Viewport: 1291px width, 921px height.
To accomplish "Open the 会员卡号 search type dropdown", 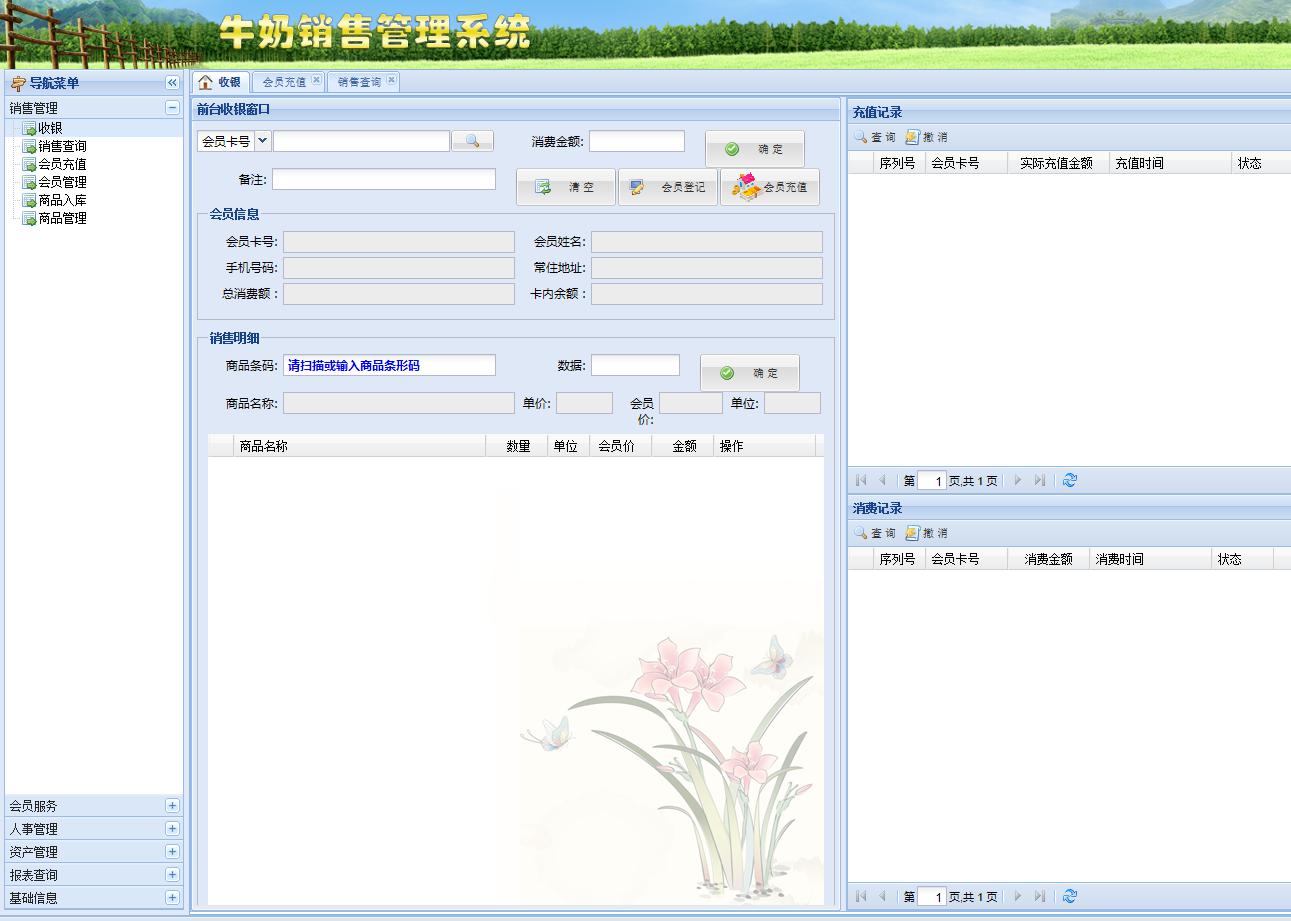I will [x=263, y=141].
